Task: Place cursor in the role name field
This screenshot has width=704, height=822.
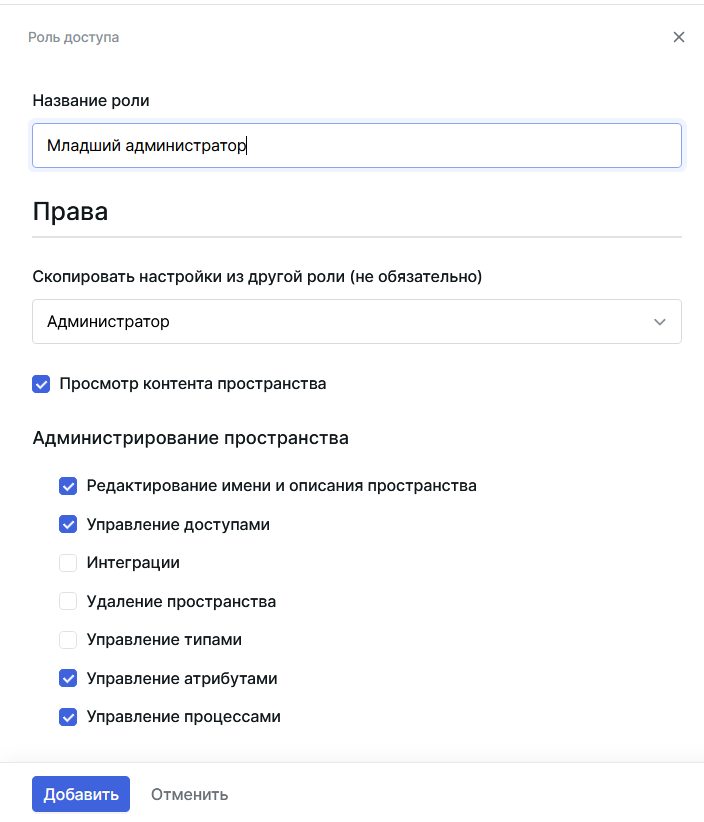Action: pos(356,145)
